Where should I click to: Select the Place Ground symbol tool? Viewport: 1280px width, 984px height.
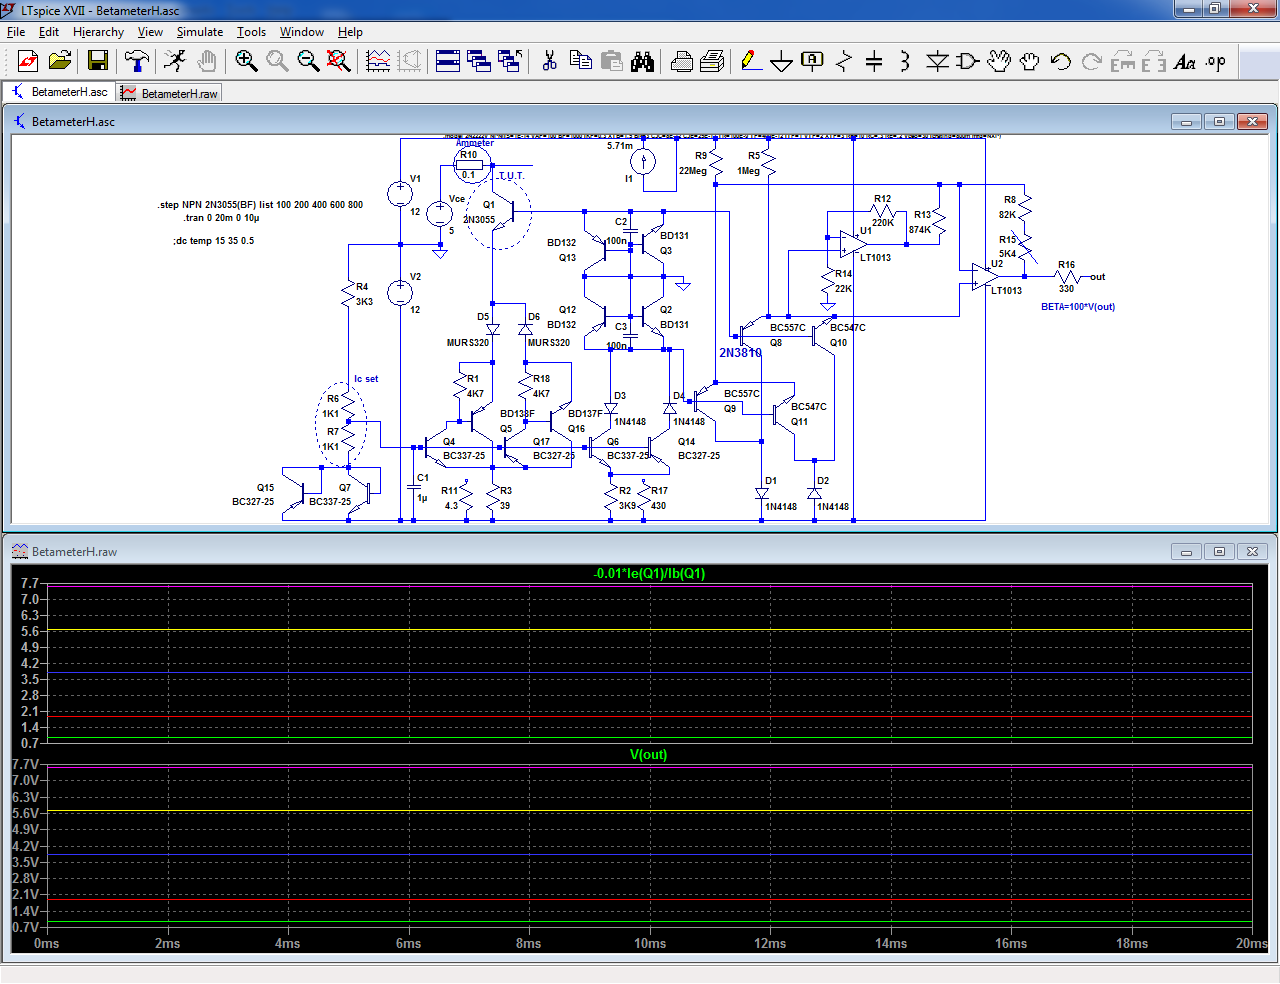click(782, 62)
